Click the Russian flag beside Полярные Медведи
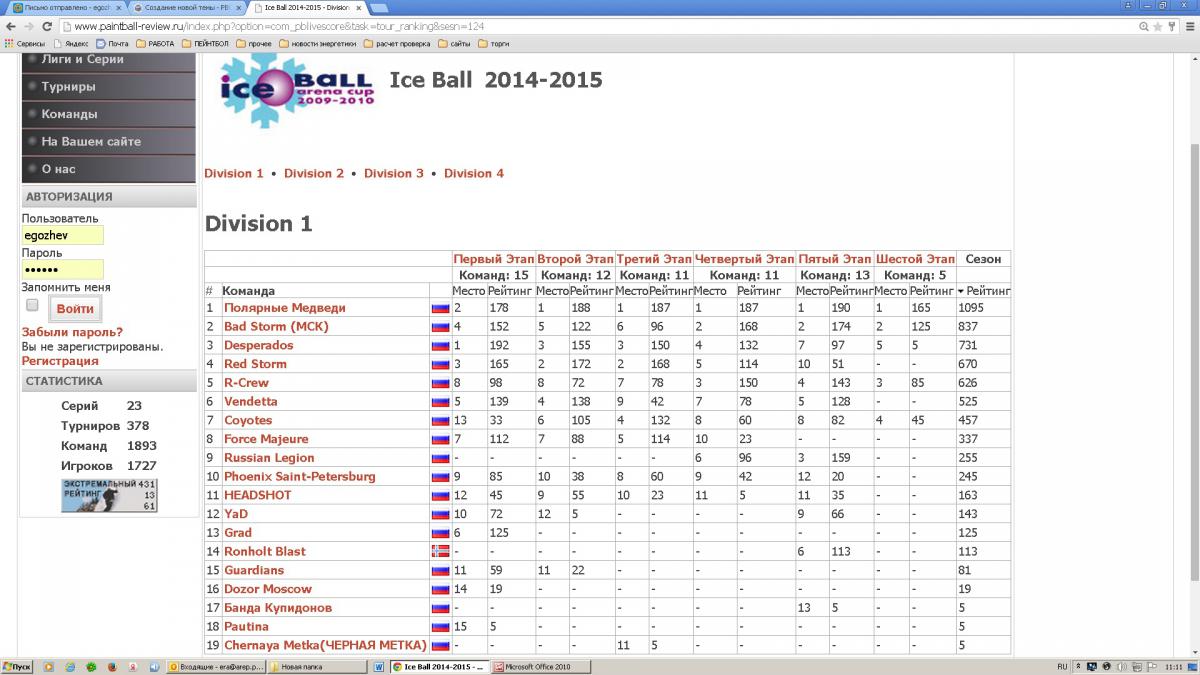The height and width of the screenshot is (675, 1200). click(439, 308)
